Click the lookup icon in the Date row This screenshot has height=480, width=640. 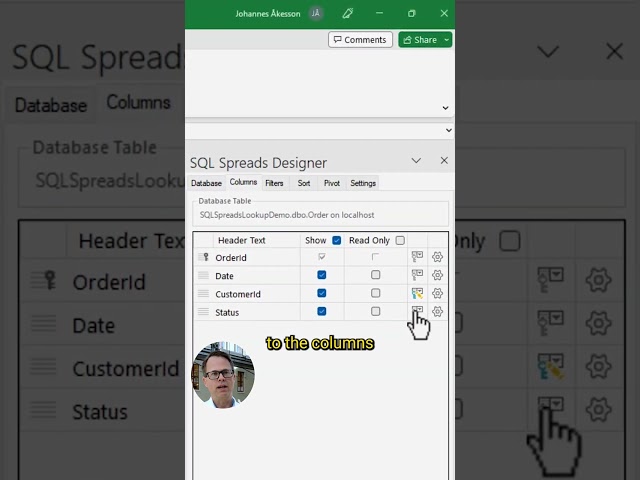coord(417,275)
